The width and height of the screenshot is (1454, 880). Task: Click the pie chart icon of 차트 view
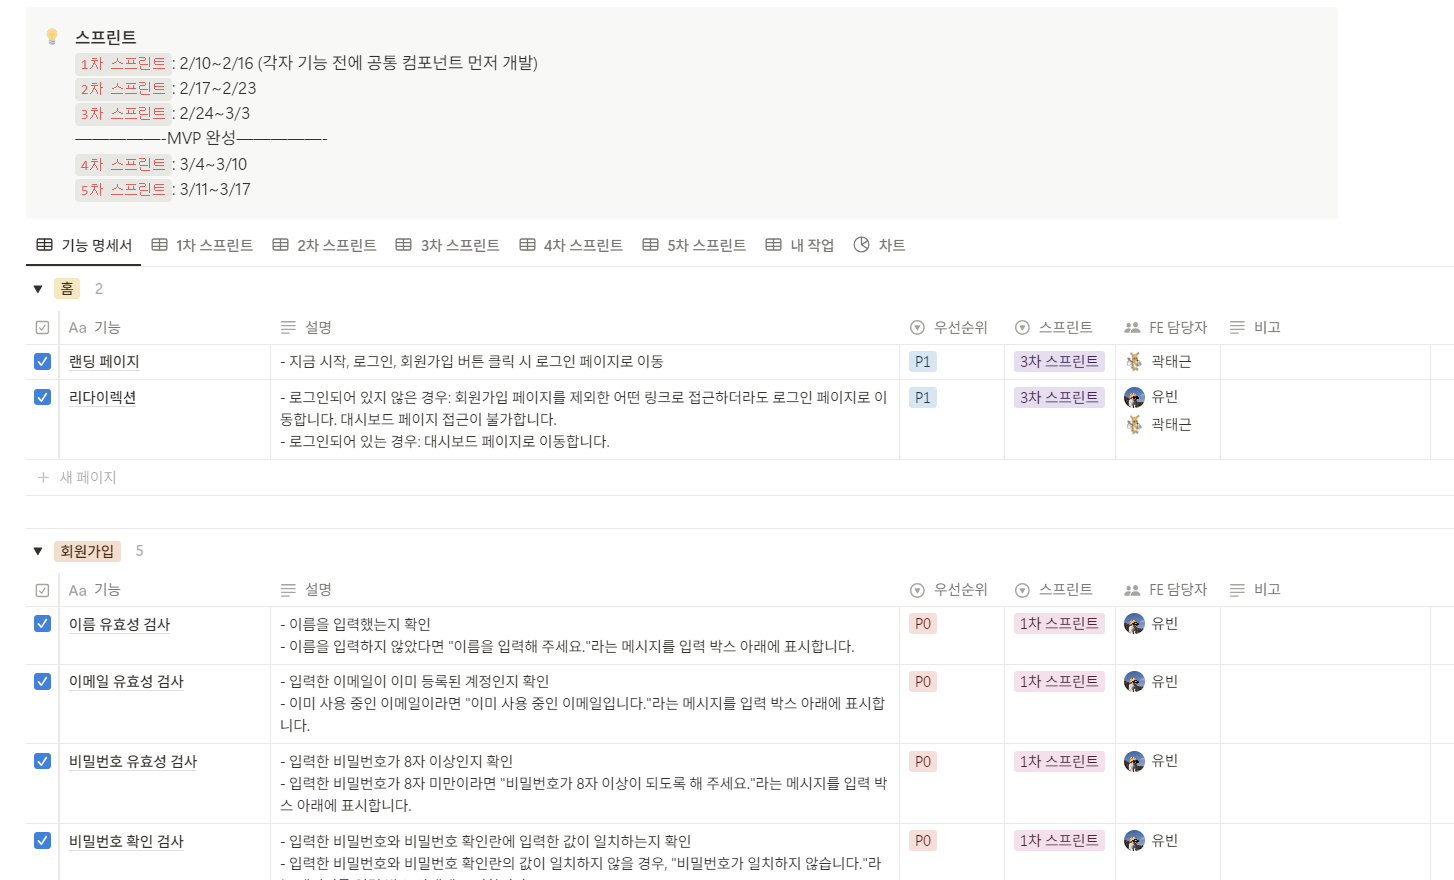[x=861, y=245]
